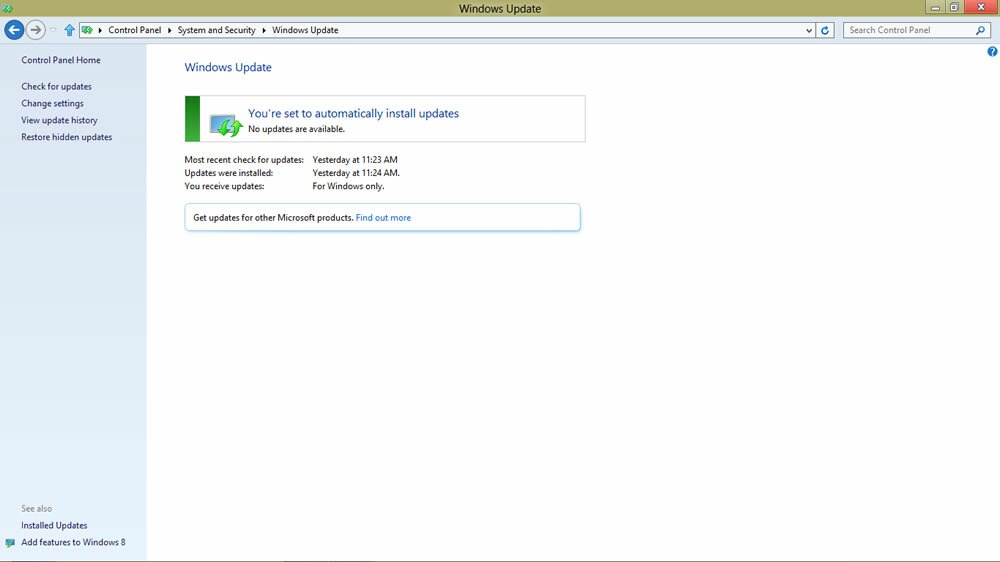Click "No updates are available." text

pos(297,129)
